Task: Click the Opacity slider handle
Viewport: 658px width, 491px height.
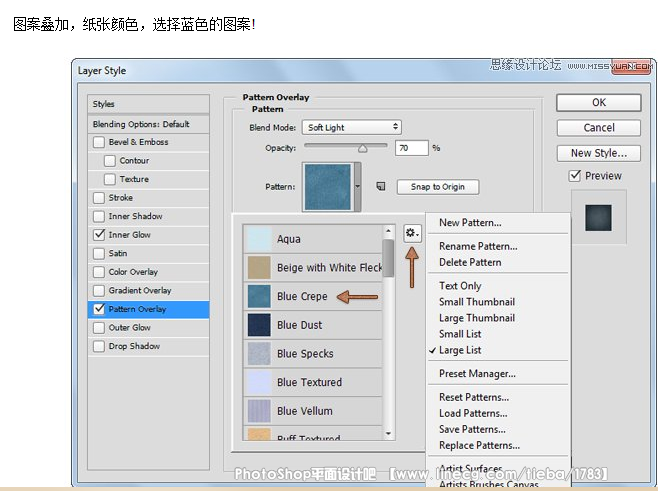Action: pyautogui.click(x=363, y=149)
